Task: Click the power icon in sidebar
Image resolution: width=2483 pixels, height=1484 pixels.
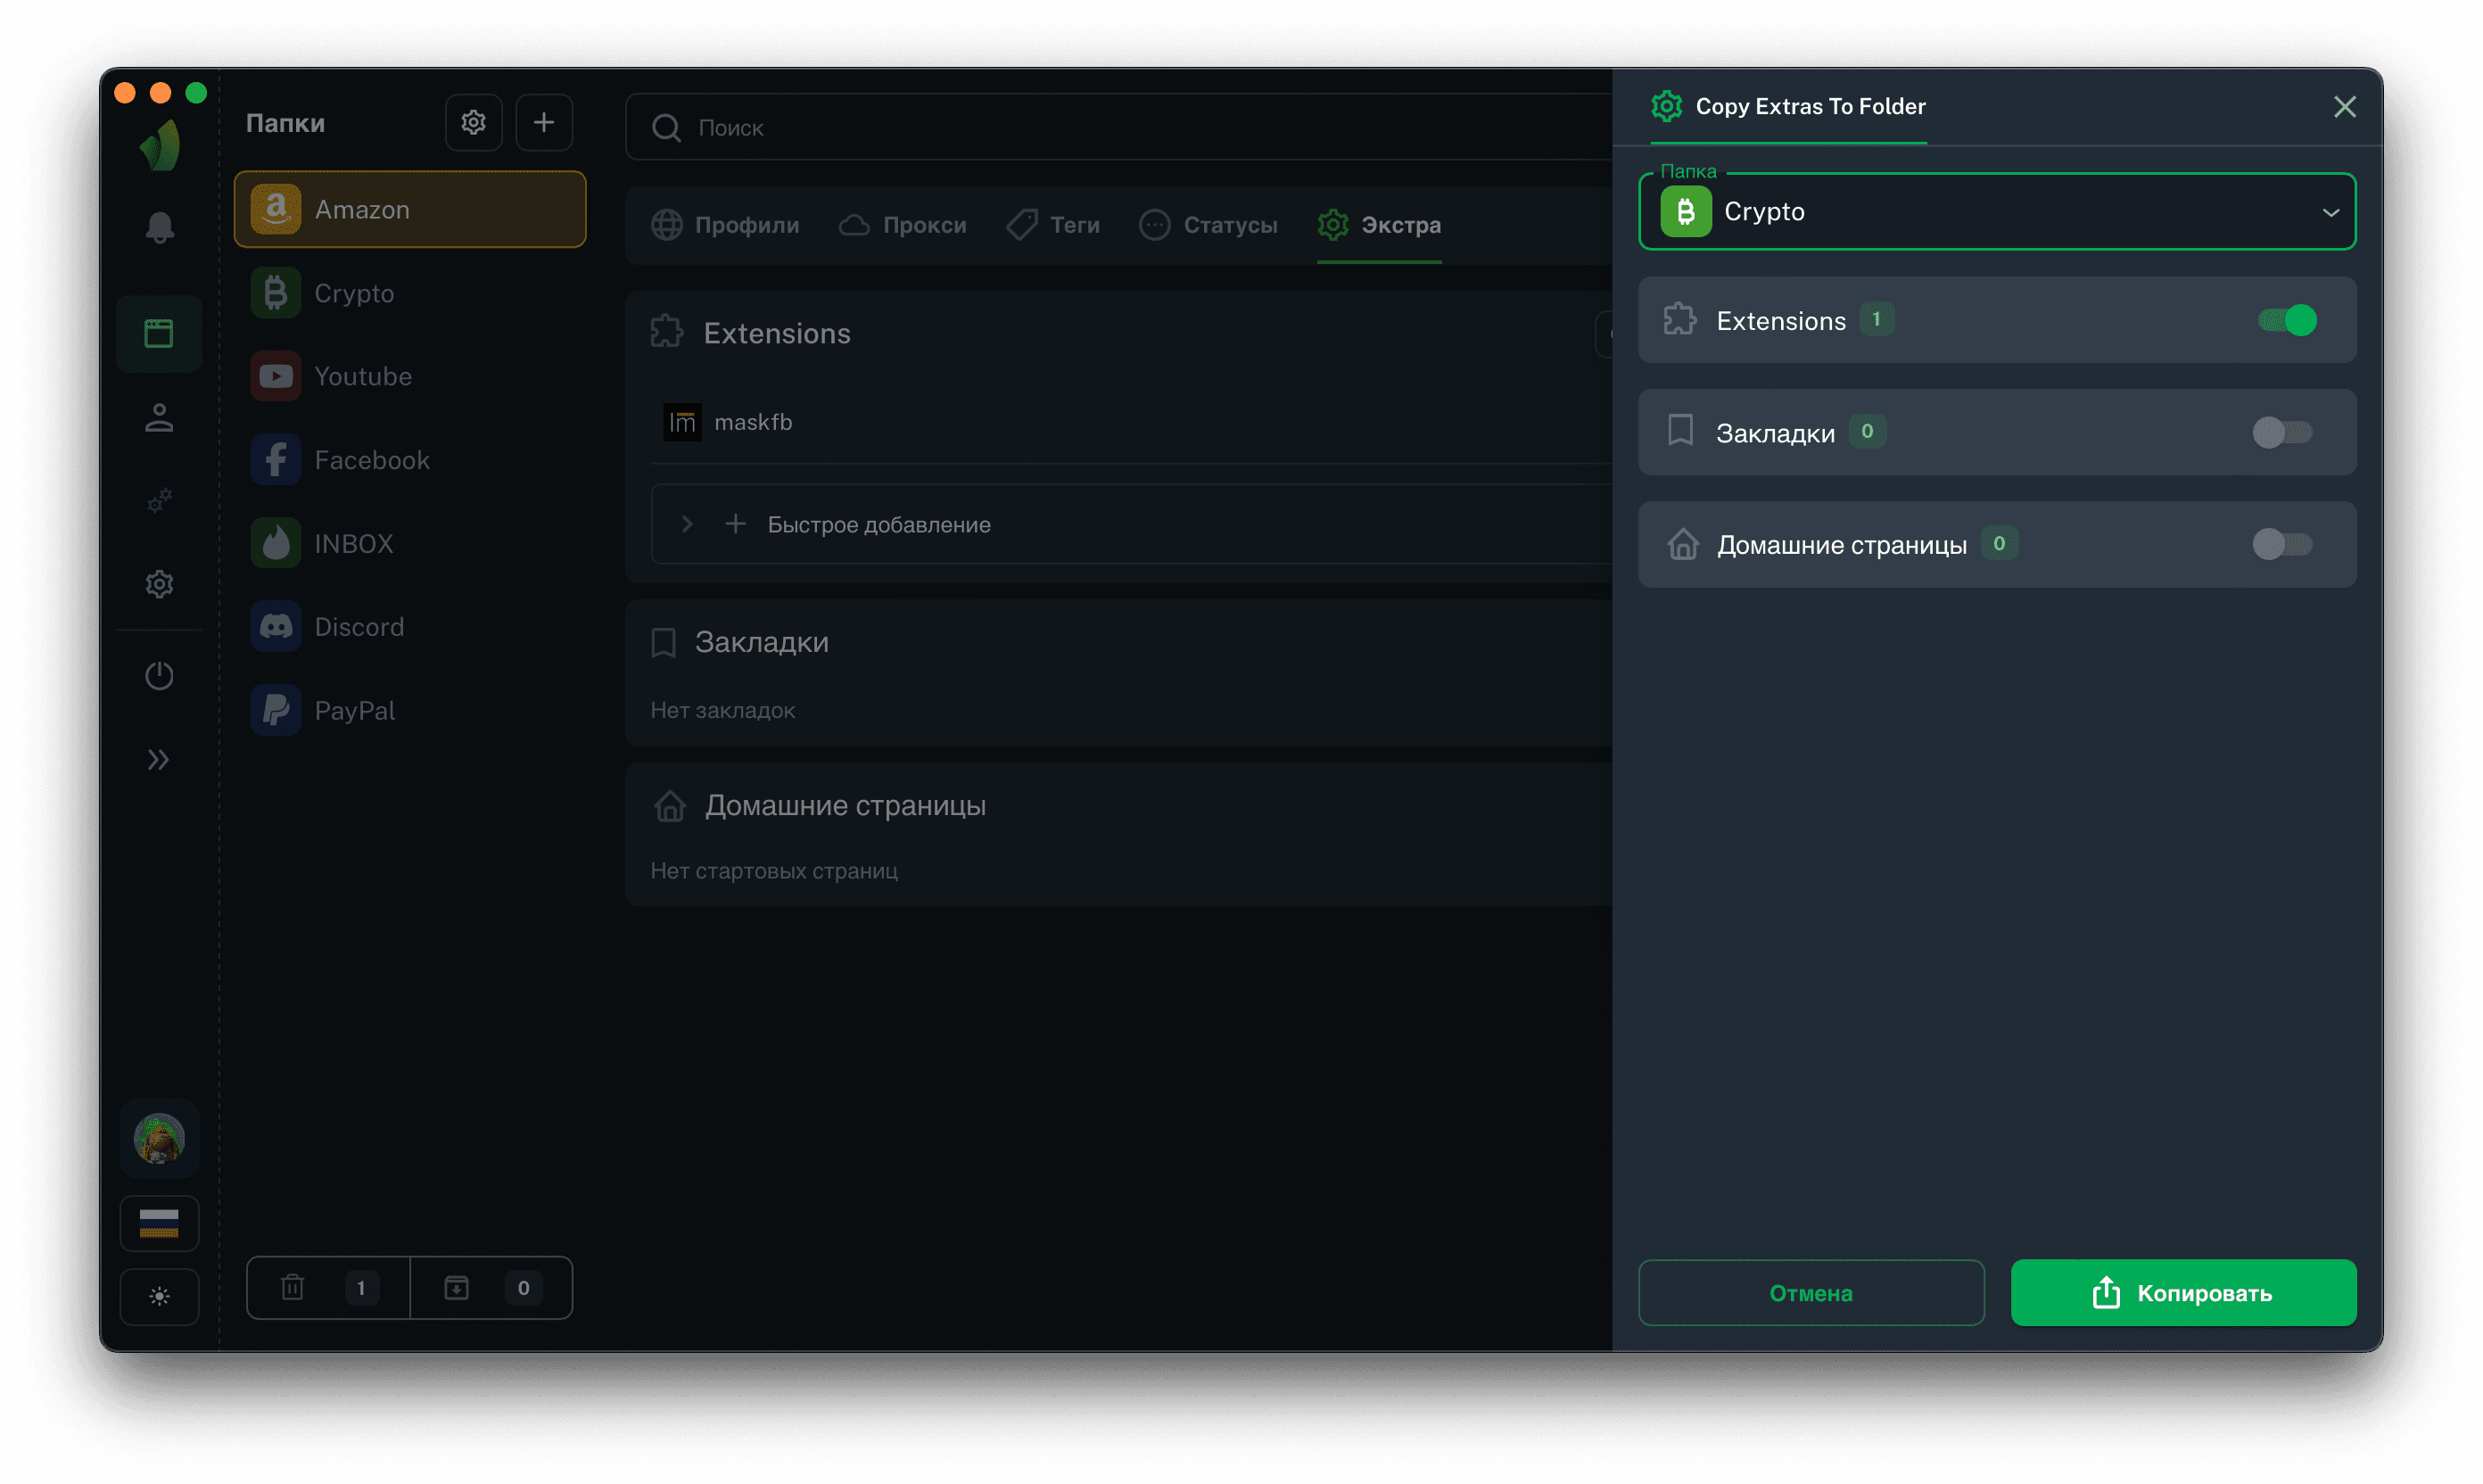Action: pos(159,676)
